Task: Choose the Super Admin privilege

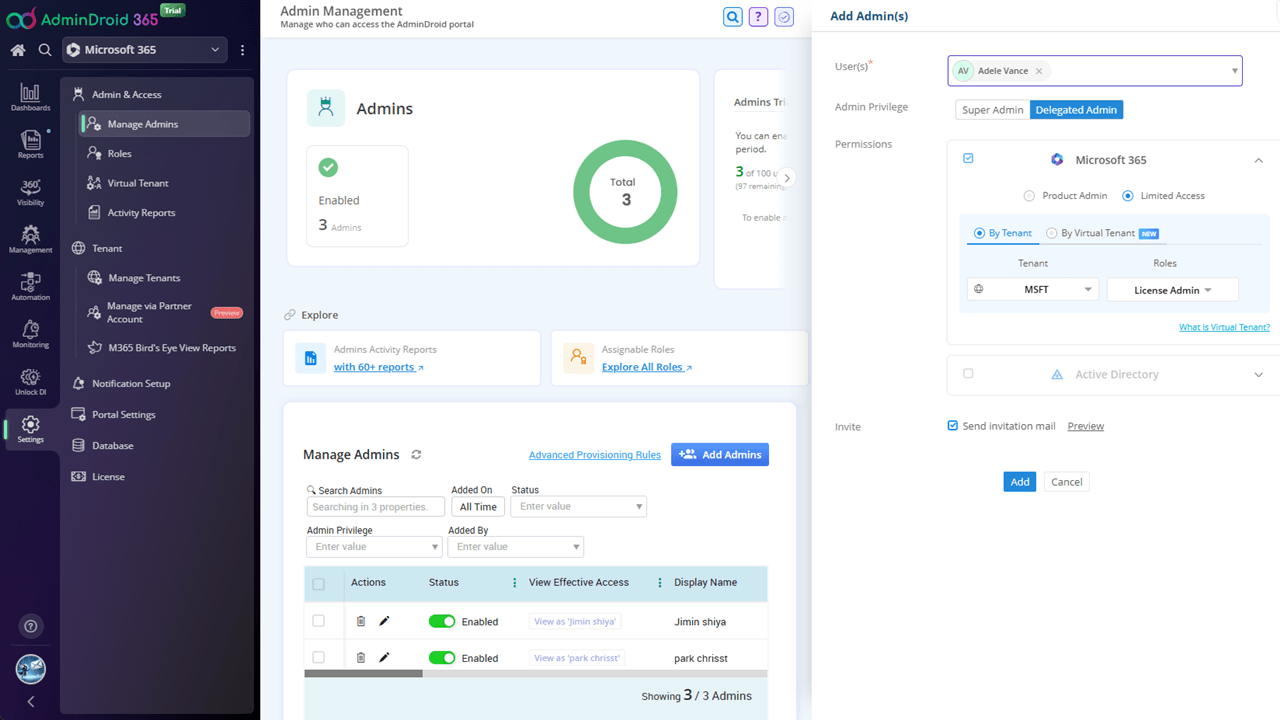Action: coord(992,110)
